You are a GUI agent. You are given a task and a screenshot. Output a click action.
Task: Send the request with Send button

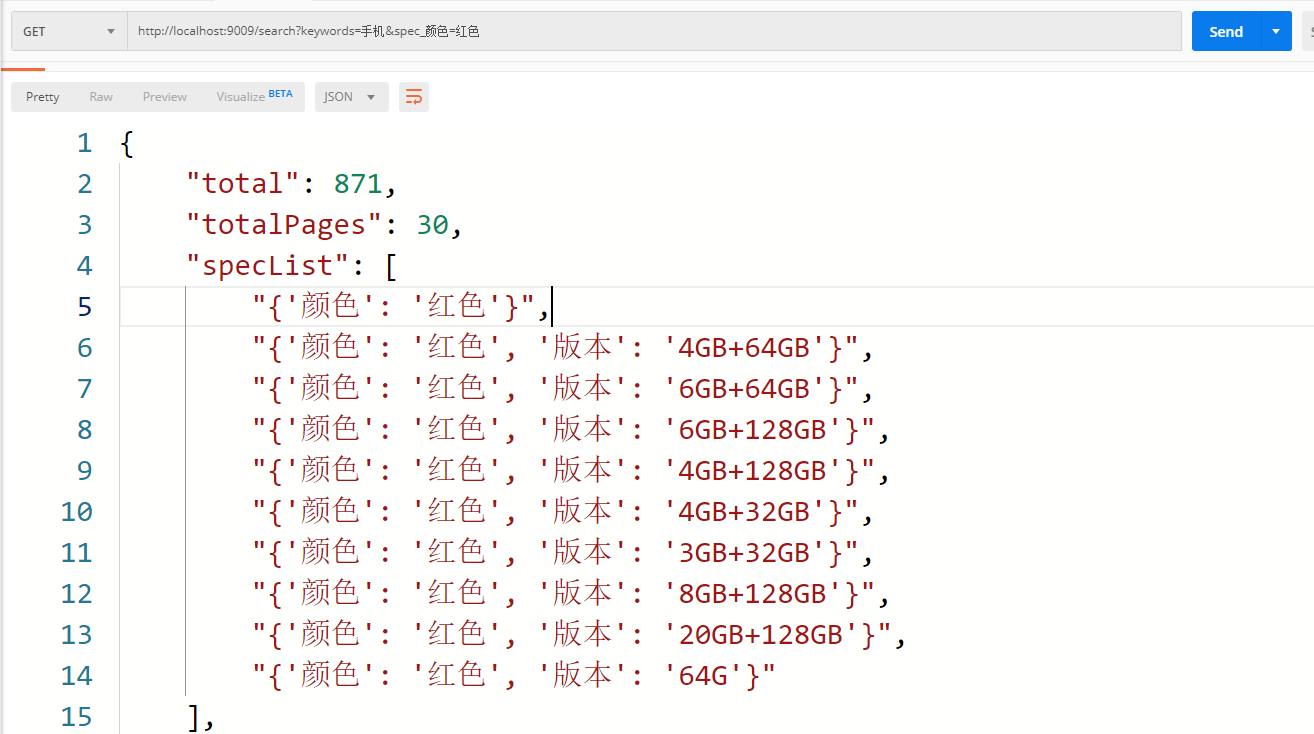point(1227,31)
